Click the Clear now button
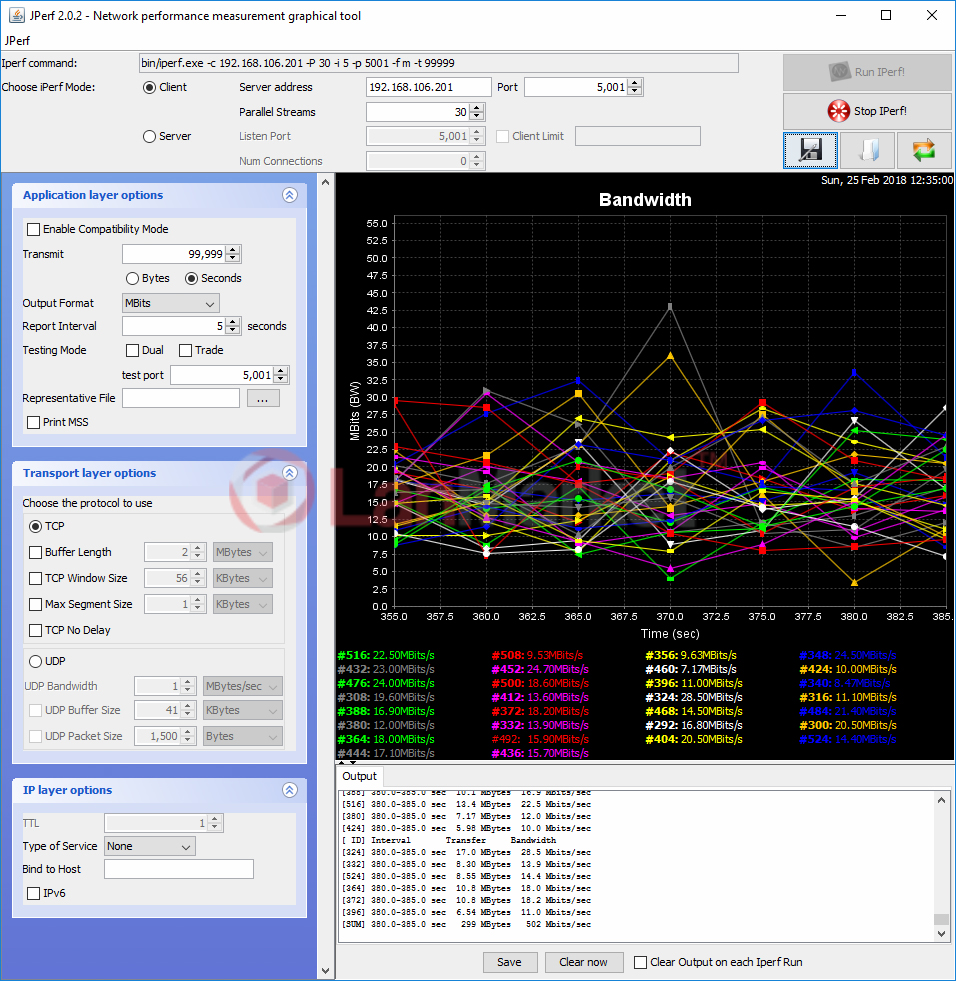This screenshot has width=956, height=981. (583, 962)
